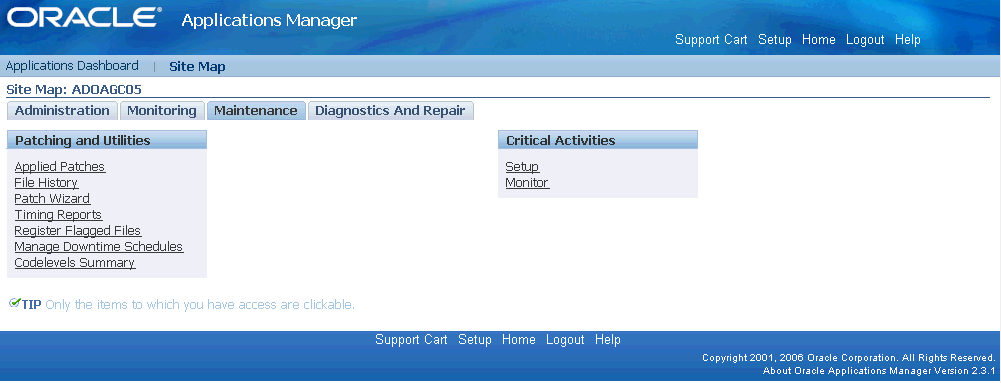Select Site Map in the navigation bar

pos(197,66)
